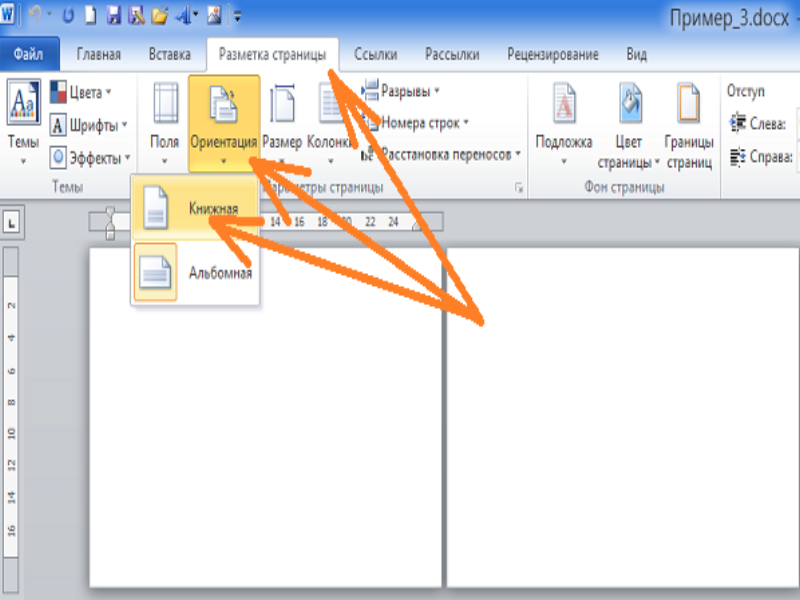
Task: Choose Альбомная landscape orientation
Action: tap(195, 272)
